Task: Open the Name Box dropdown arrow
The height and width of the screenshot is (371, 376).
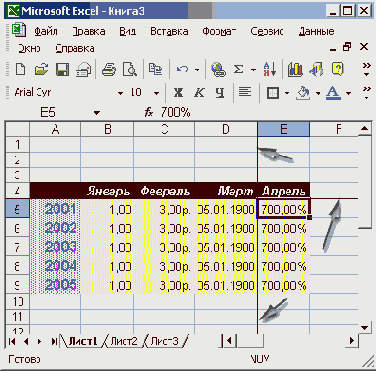Action: pyautogui.click(x=97, y=113)
